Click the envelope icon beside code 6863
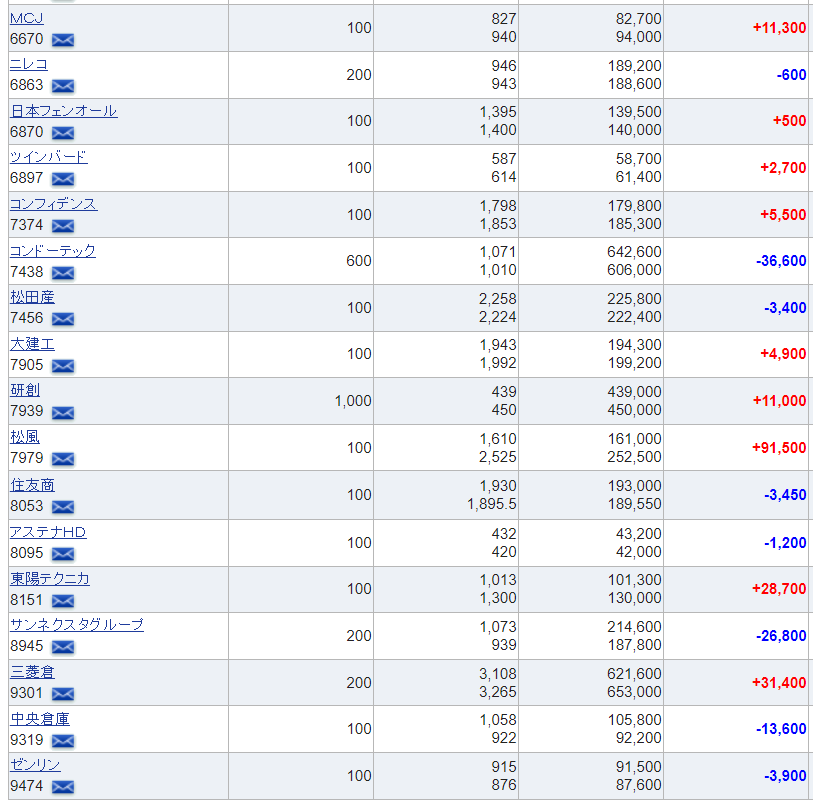The image size is (813, 810). pyautogui.click(x=63, y=86)
